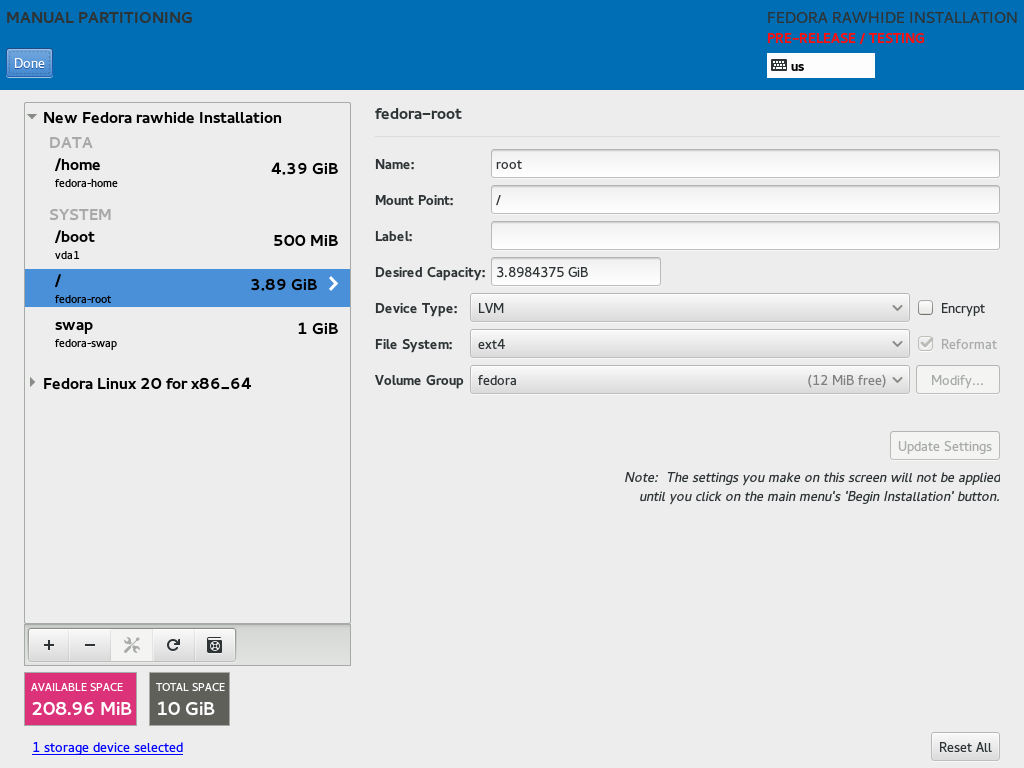1024x768 pixels.
Task: Collapse New Fedora rawhide Installation section
Action: tap(32, 117)
